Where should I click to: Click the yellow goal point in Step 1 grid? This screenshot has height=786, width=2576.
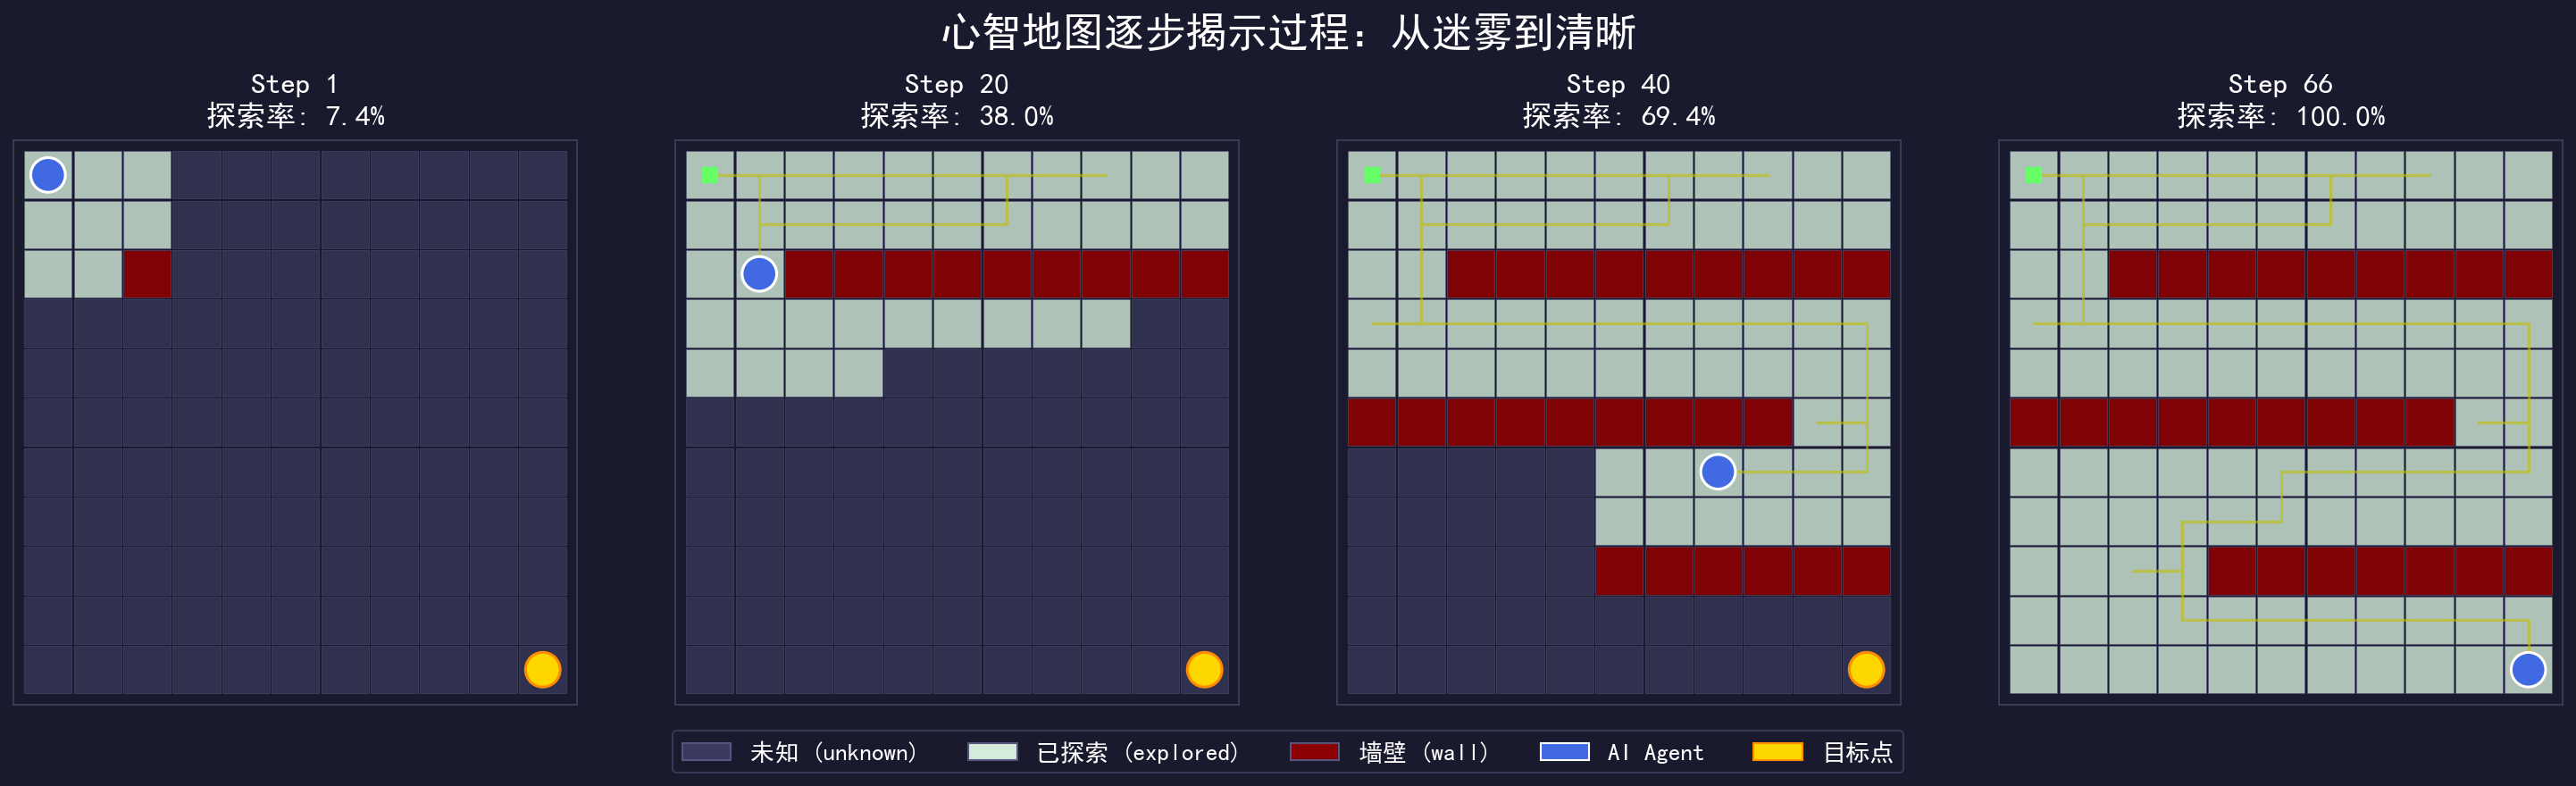542,669
